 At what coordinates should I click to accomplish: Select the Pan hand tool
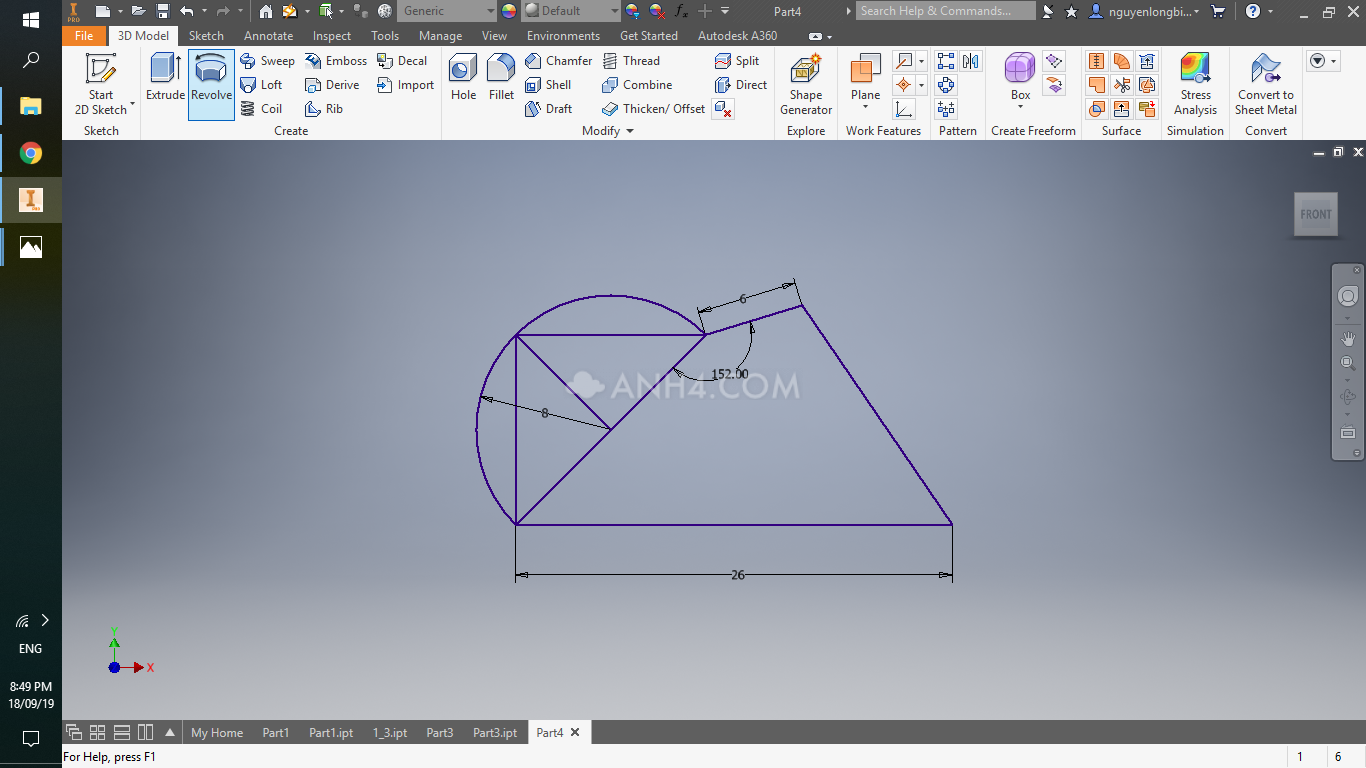click(1348, 338)
